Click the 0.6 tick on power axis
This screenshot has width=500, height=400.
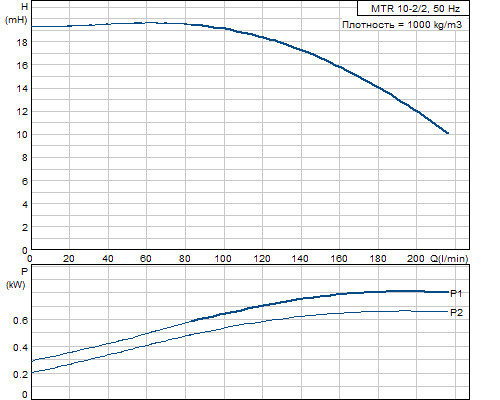click(x=21, y=320)
